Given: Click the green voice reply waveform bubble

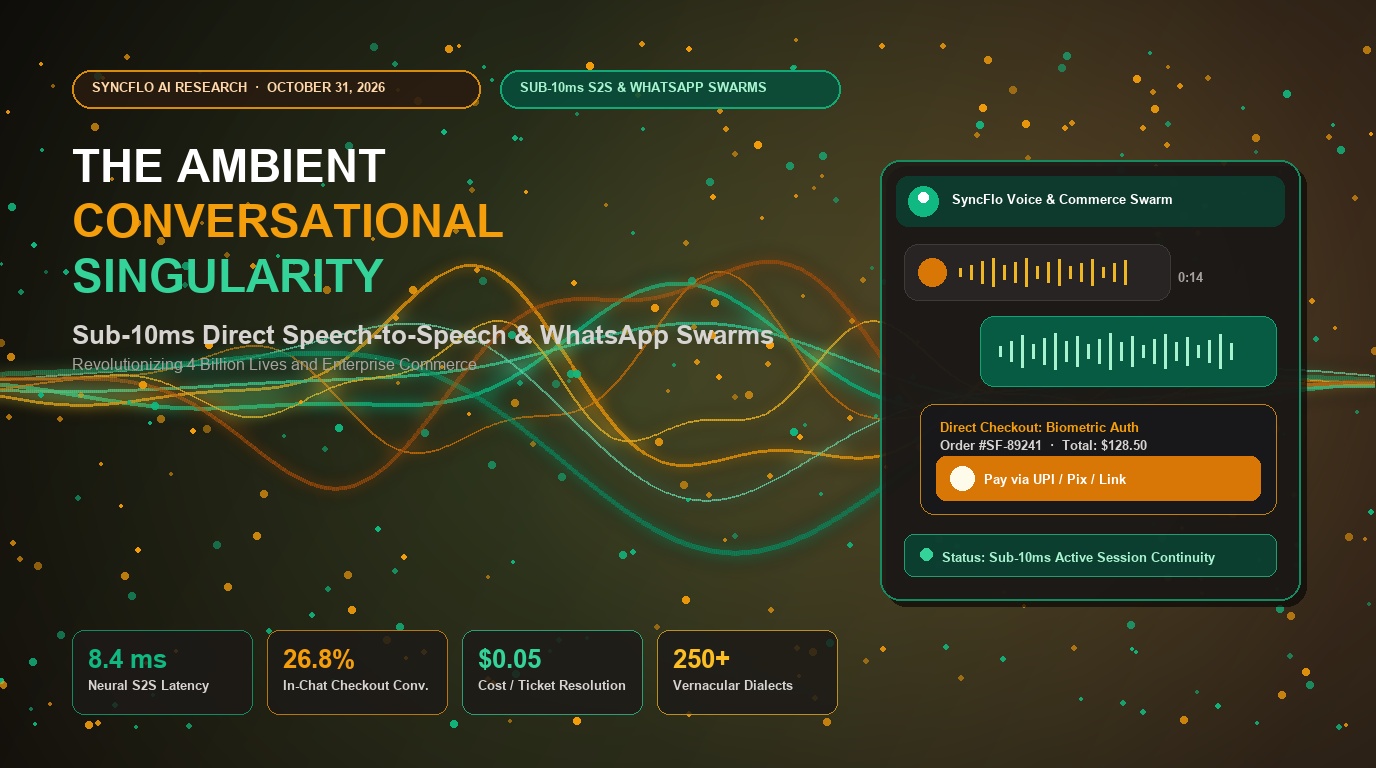Looking at the screenshot, I should point(1128,351).
